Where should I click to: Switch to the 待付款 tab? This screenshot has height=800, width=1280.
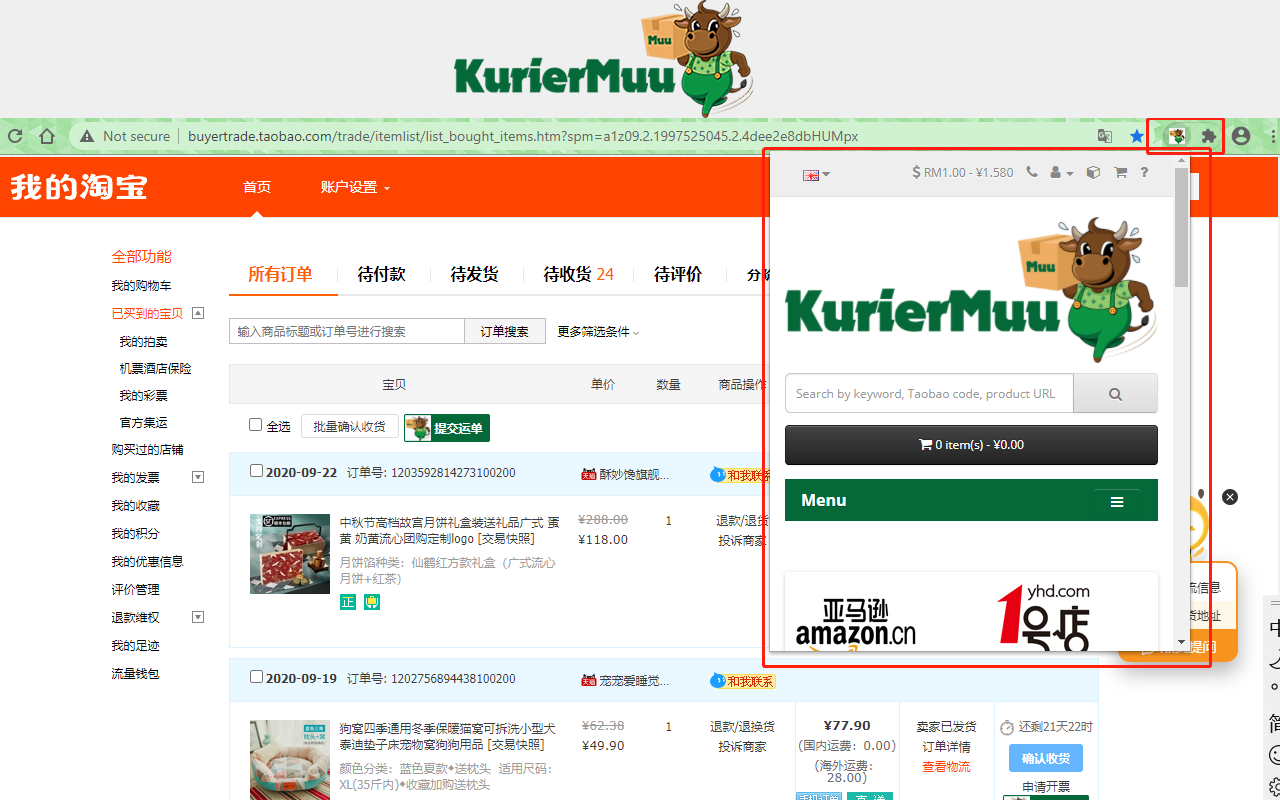click(382, 274)
